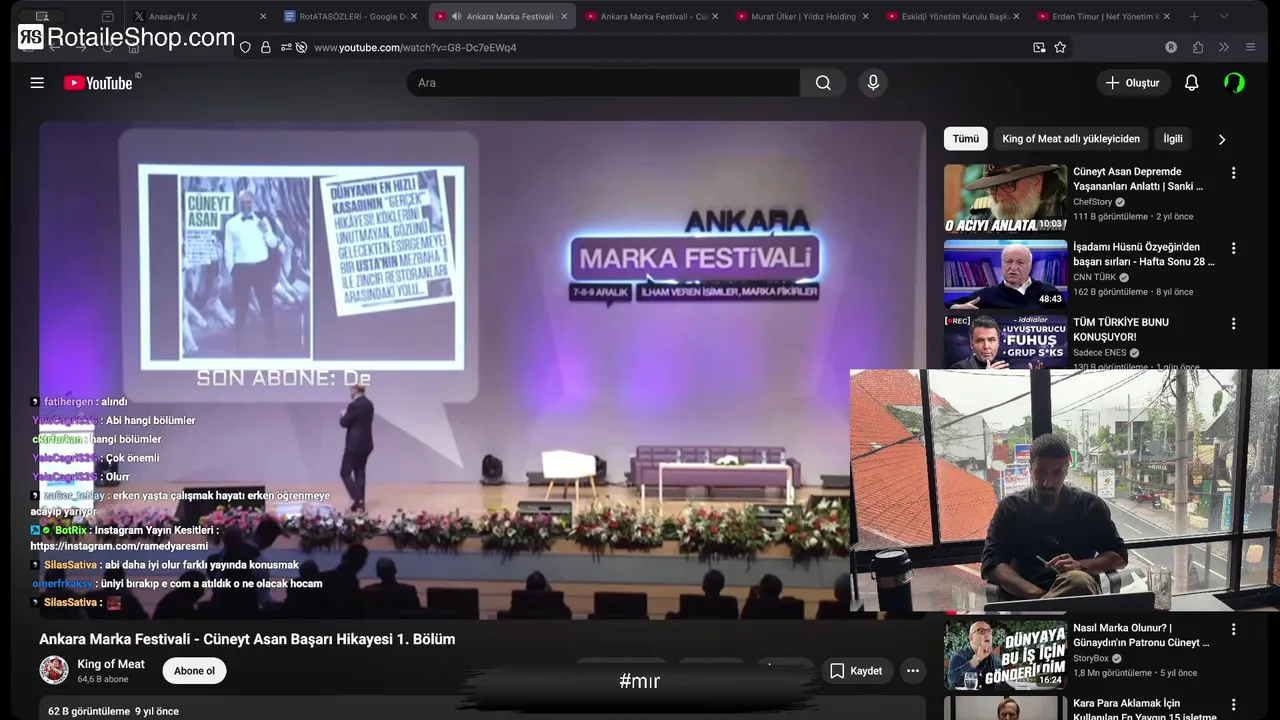Show more toolbar tools via double-chevron
This screenshot has width=1280, height=720.
click(x=1224, y=47)
